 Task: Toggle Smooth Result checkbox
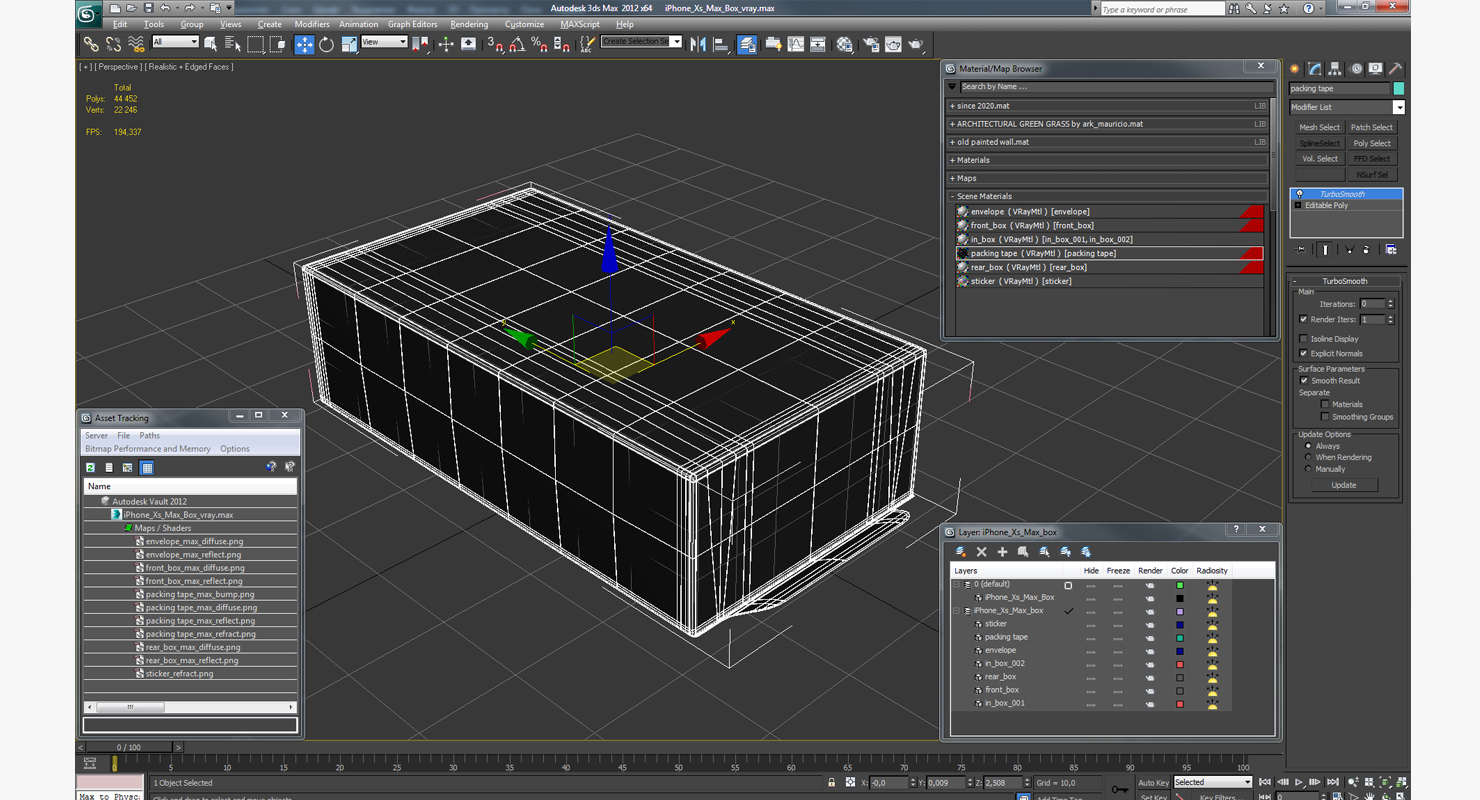click(1303, 381)
